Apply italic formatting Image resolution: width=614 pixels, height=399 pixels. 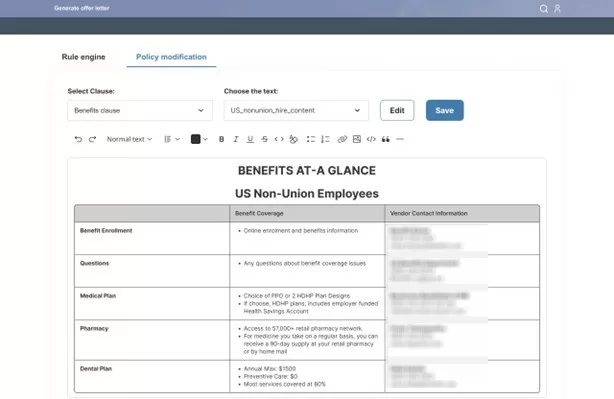click(235, 139)
